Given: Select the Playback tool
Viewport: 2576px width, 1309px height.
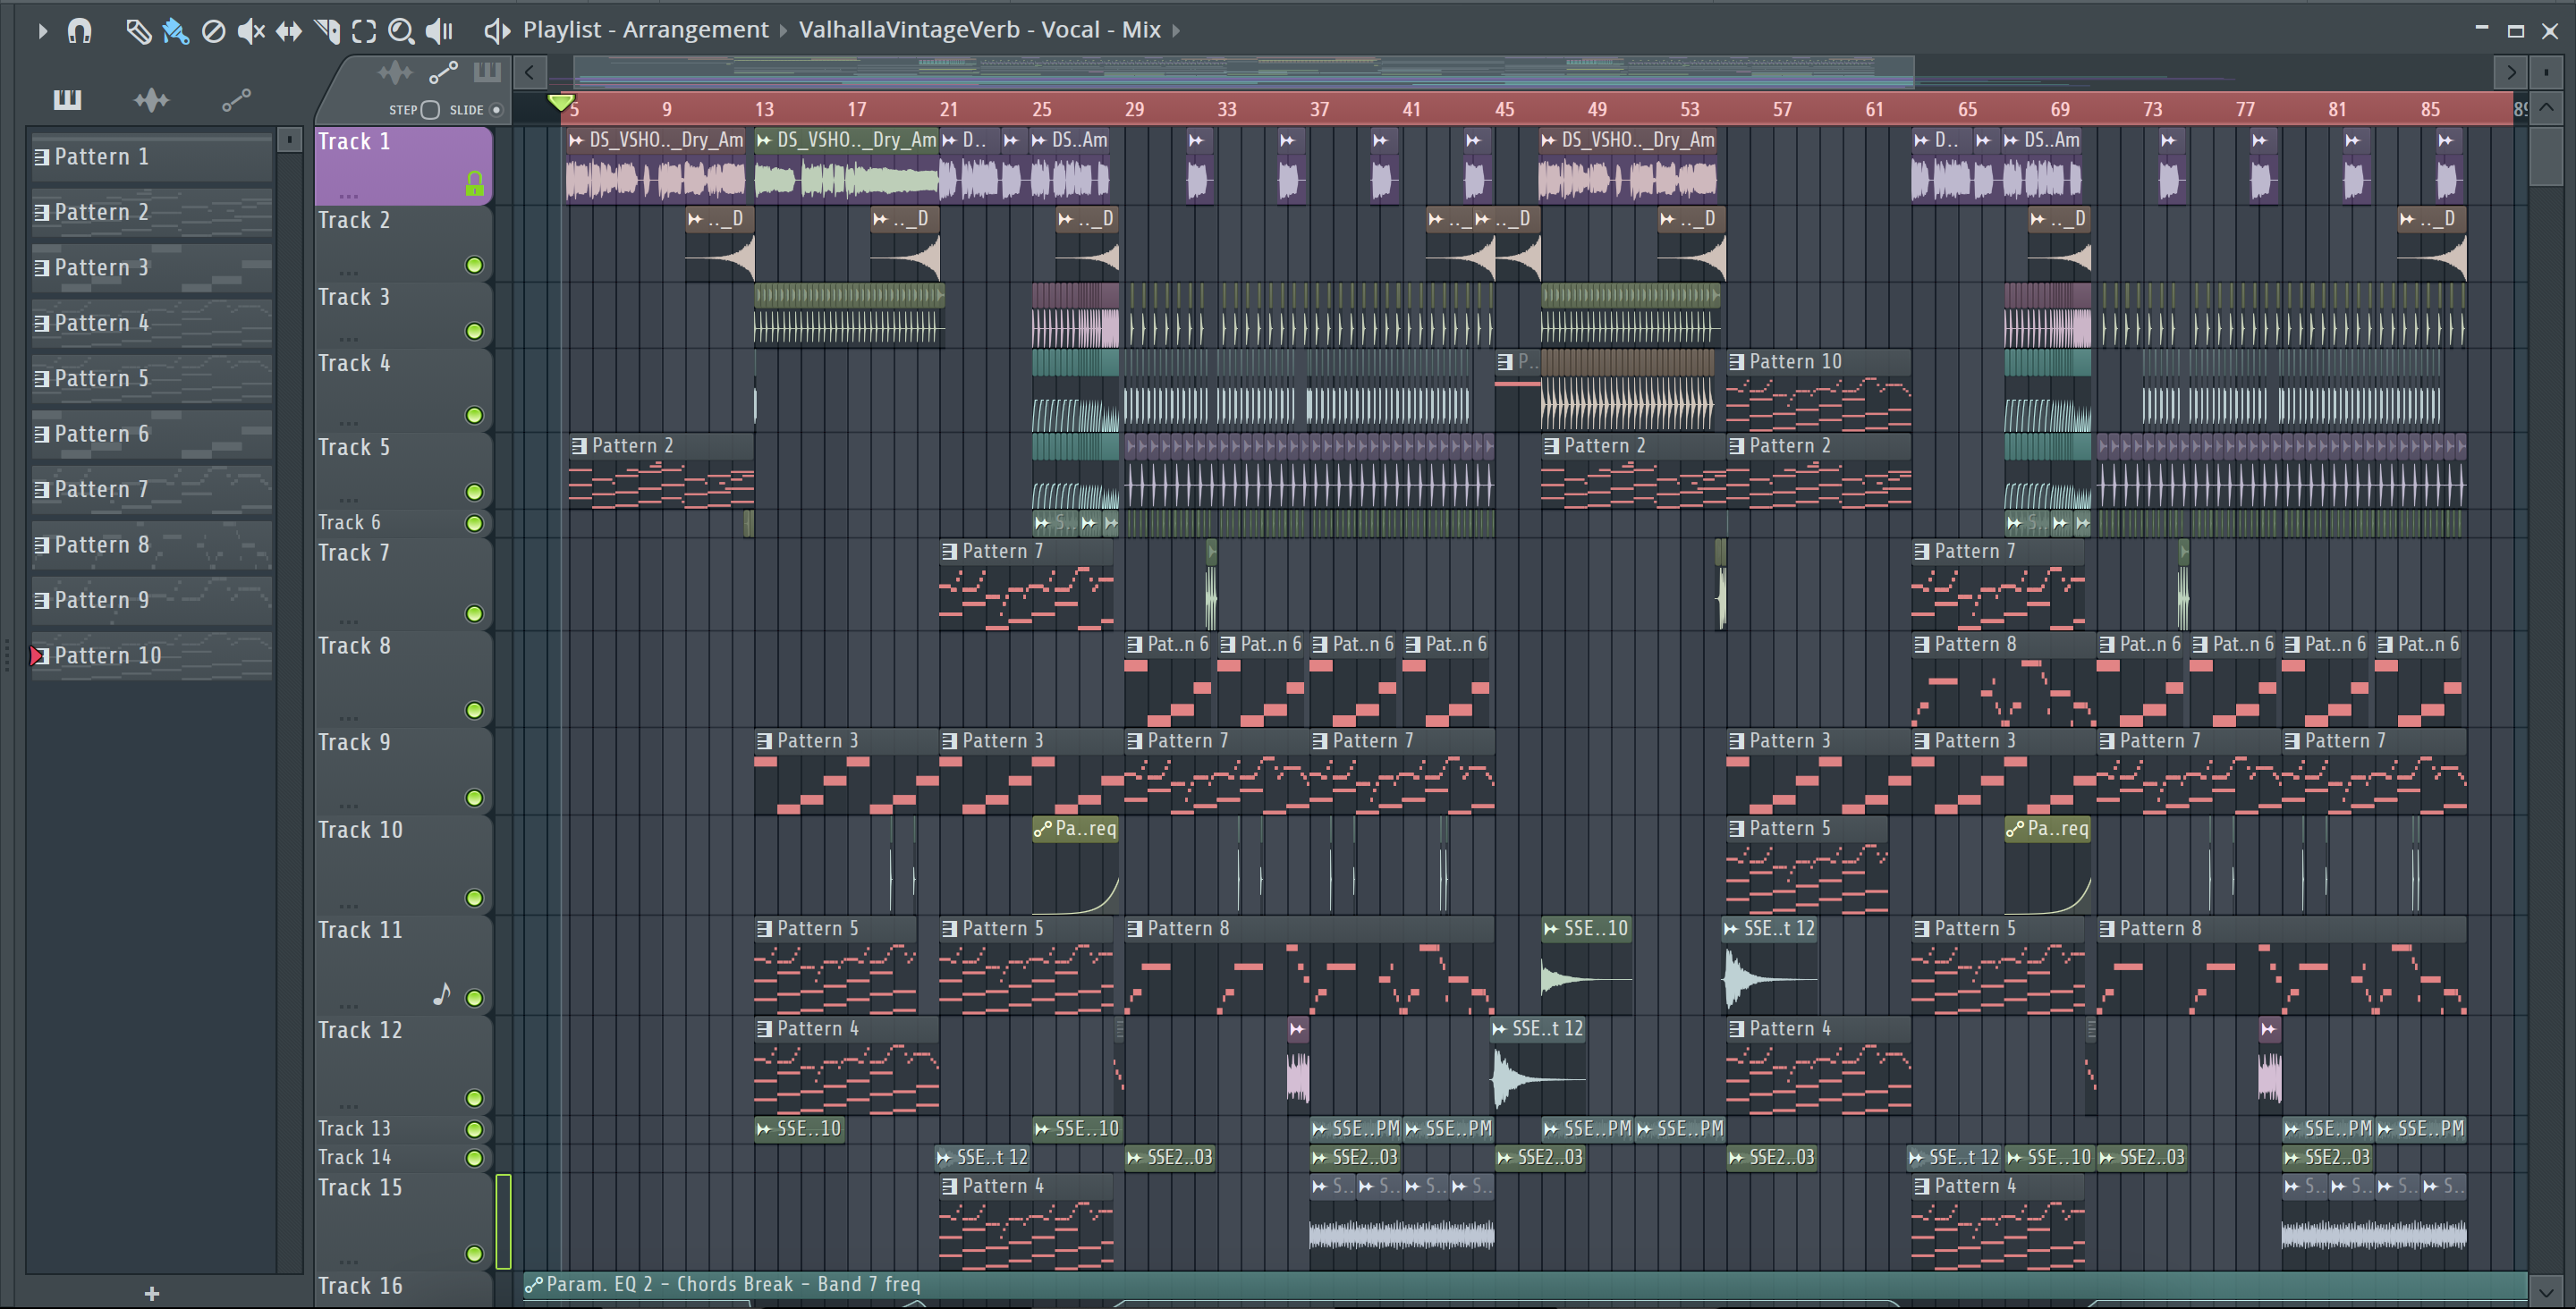Looking at the screenshot, I should click(439, 31).
